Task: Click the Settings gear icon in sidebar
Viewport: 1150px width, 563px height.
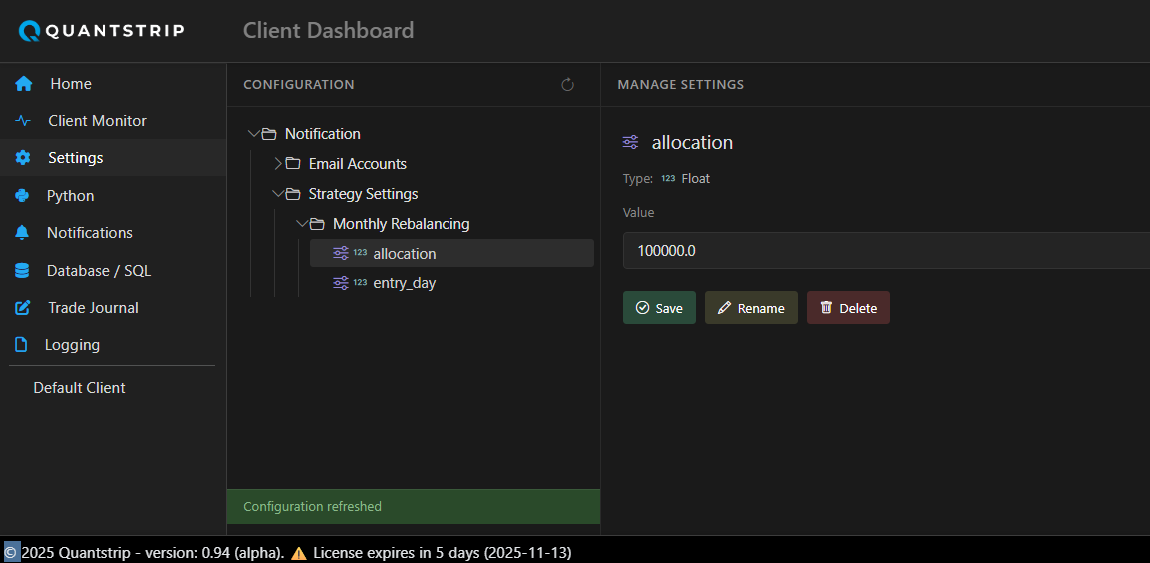Action: coord(23,158)
